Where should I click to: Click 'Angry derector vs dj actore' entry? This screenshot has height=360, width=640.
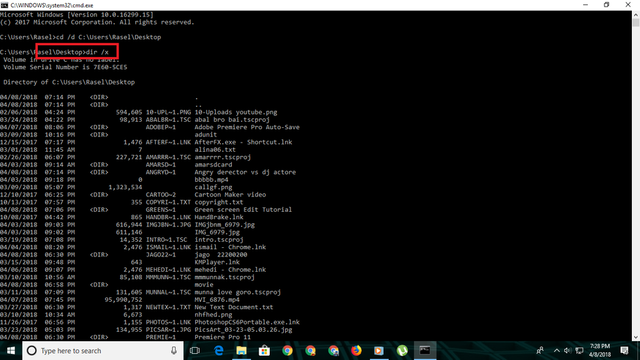click(245, 172)
